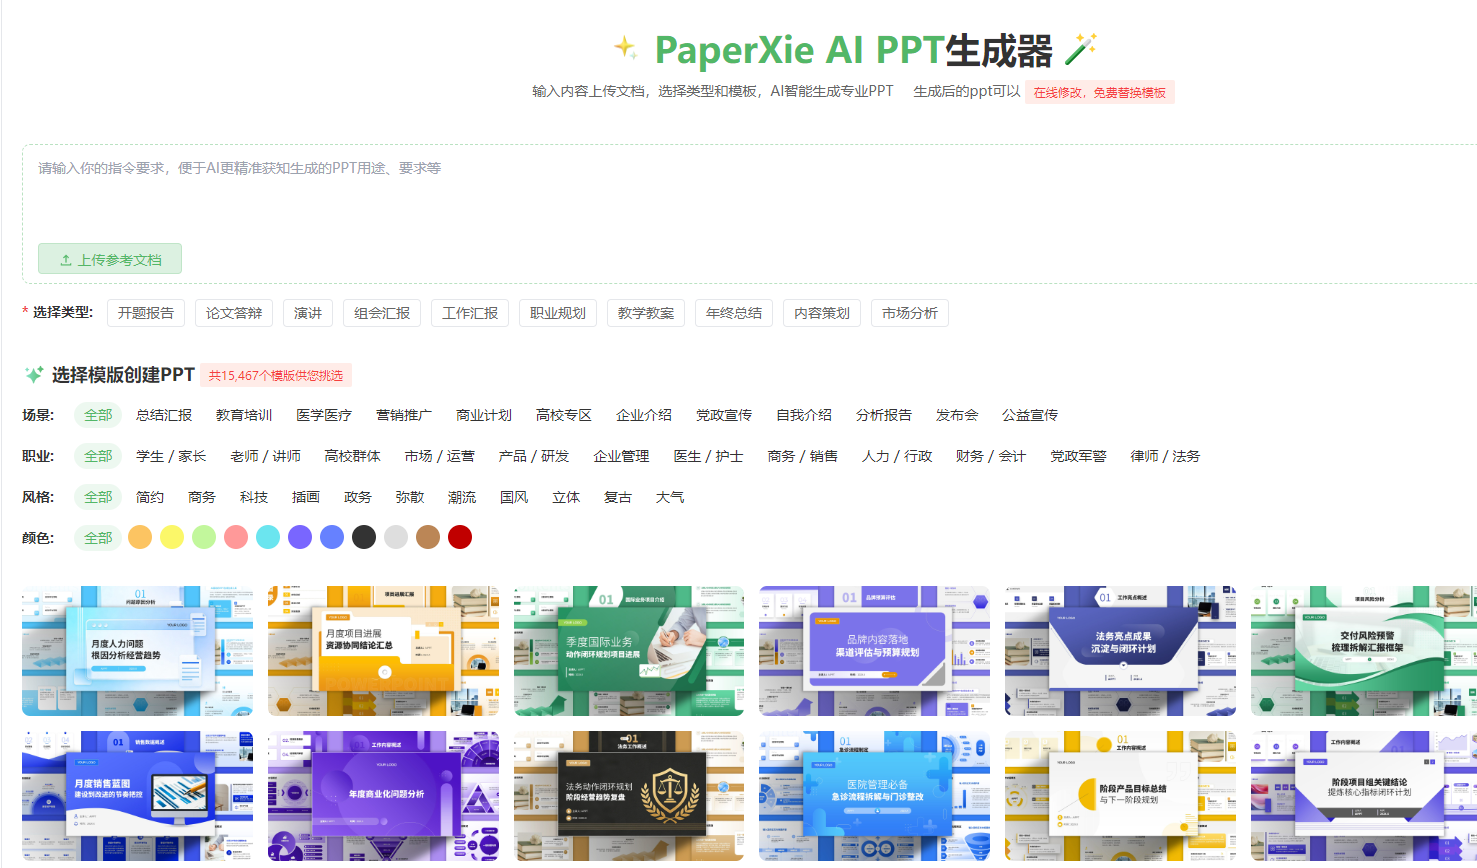Pick the 年终总结 type option
This screenshot has width=1477, height=868.
coord(734,313)
